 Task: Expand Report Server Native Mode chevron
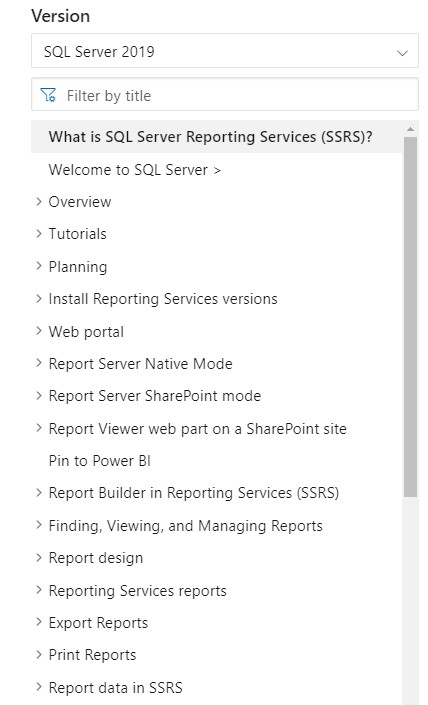pyautogui.click(x=39, y=363)
